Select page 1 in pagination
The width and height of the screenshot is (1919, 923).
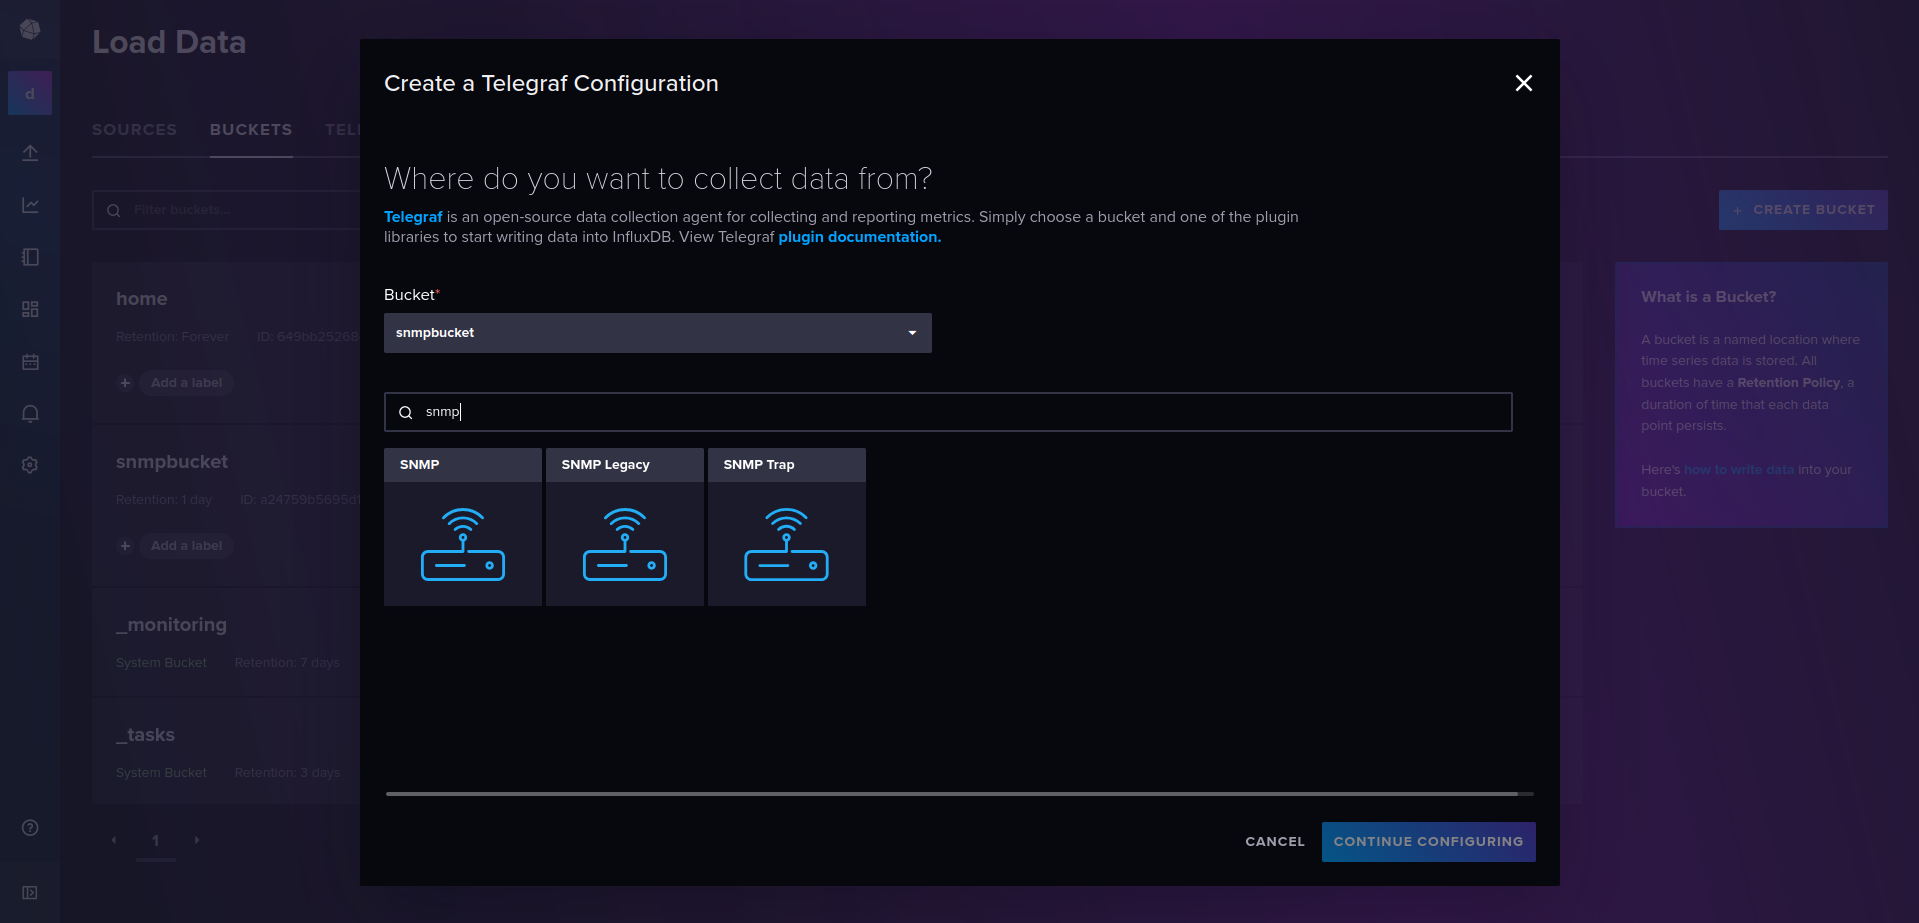pos(155,841)
